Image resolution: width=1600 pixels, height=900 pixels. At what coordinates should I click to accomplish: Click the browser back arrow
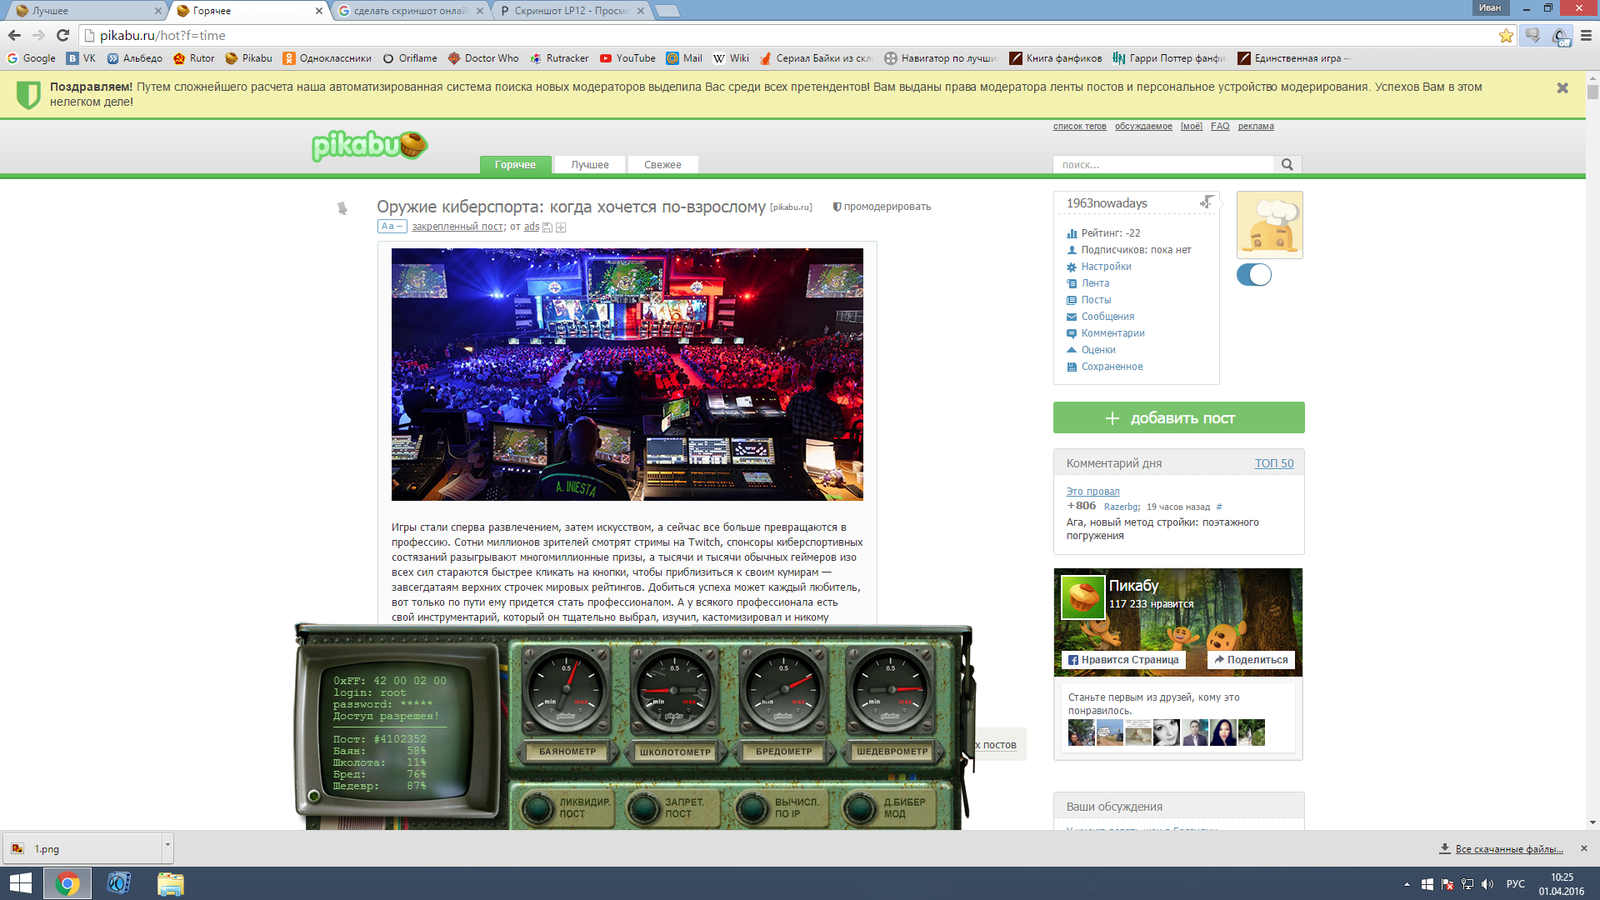pos(14,35)
